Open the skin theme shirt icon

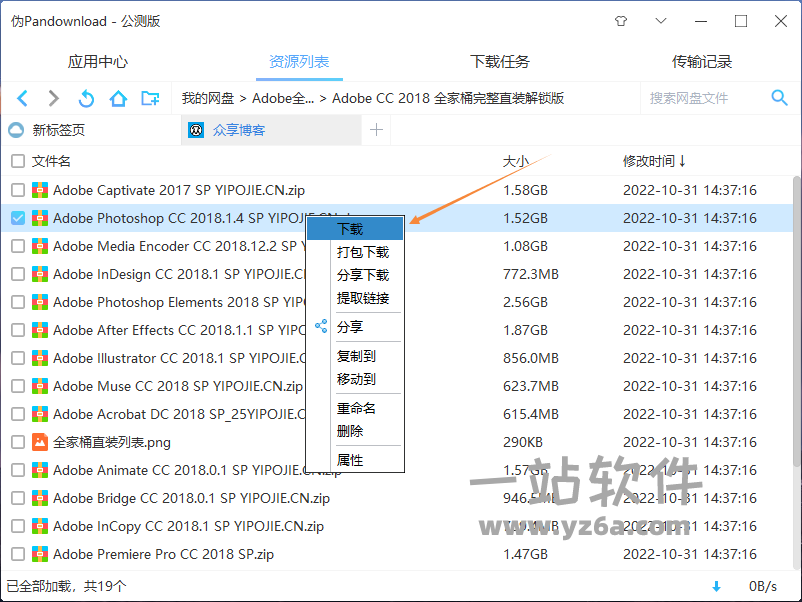pos(621,21)
